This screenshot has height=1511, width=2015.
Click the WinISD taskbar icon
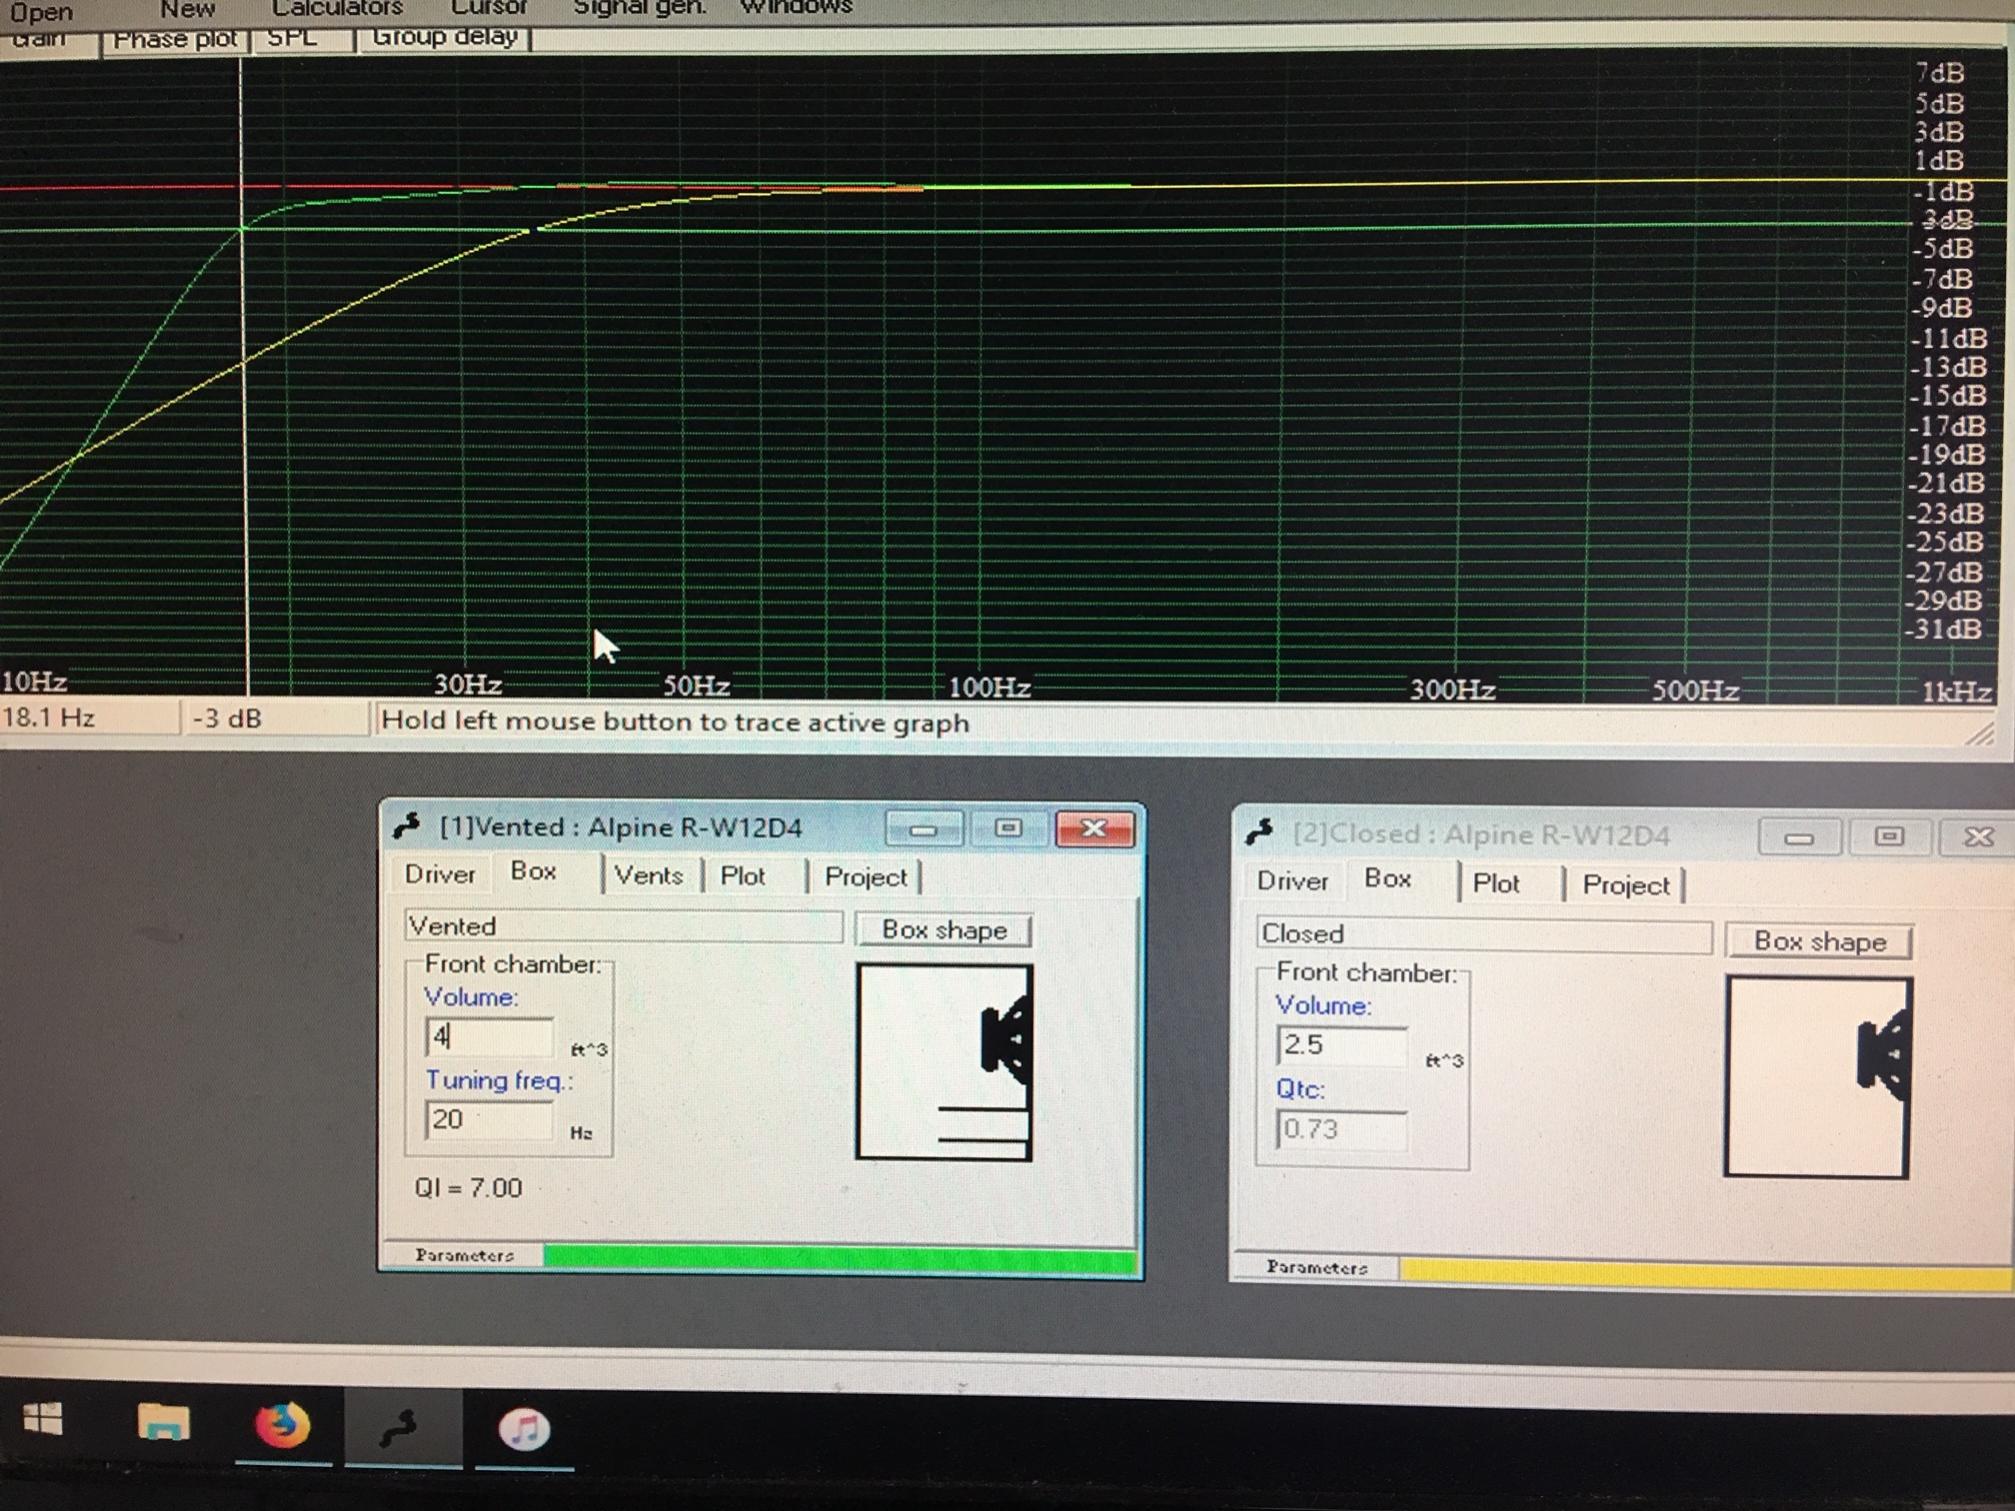(401, 1428)
